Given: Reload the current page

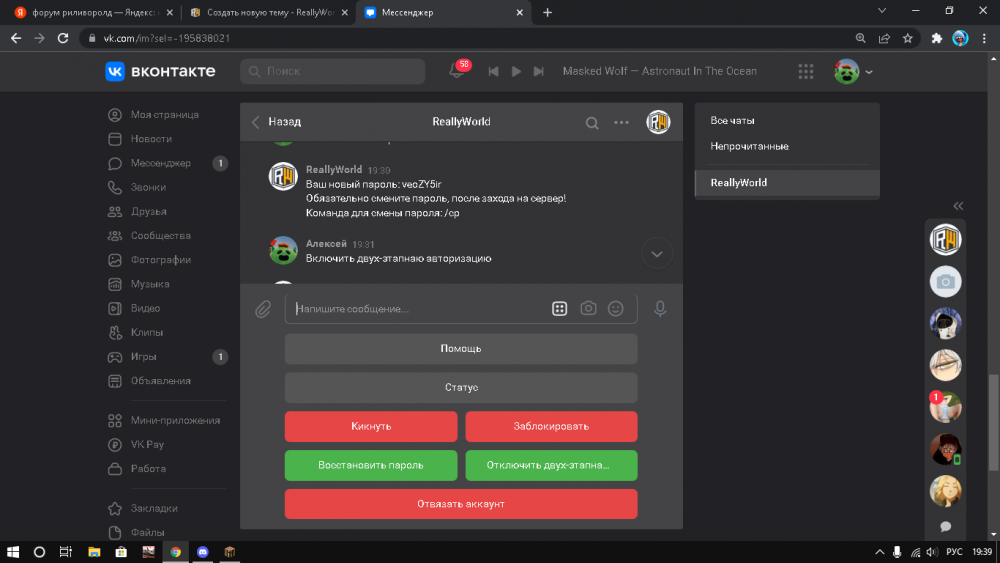Looking at the screenshot, I should pyautogui.click(x=62, y=38).
